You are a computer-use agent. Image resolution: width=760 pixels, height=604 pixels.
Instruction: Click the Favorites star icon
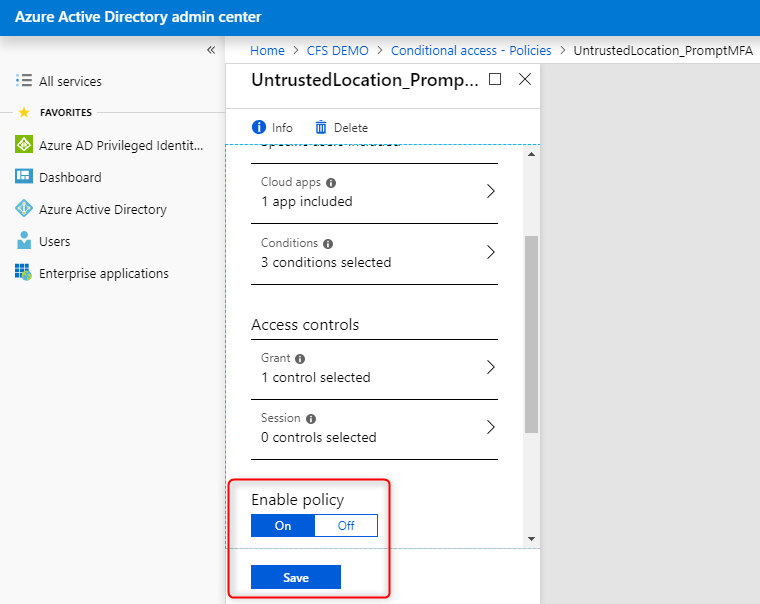tap(24, 112)
